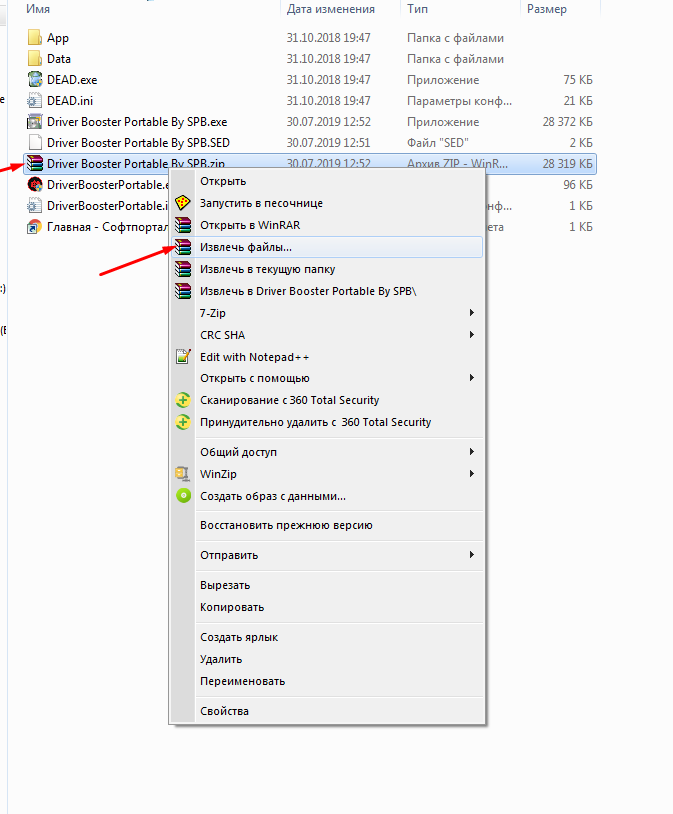673x814 pixels.
Task: Choose Удалить from the context menu
Action: point(327,659)
